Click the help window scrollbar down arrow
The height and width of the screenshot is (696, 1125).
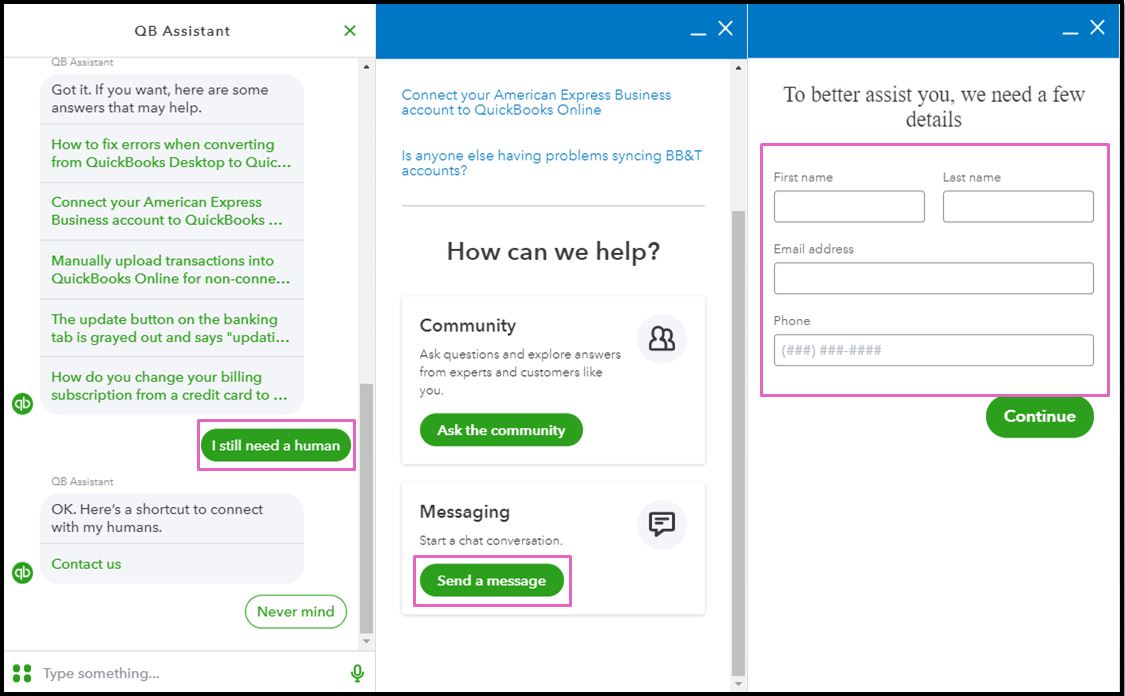pos(738,684)
